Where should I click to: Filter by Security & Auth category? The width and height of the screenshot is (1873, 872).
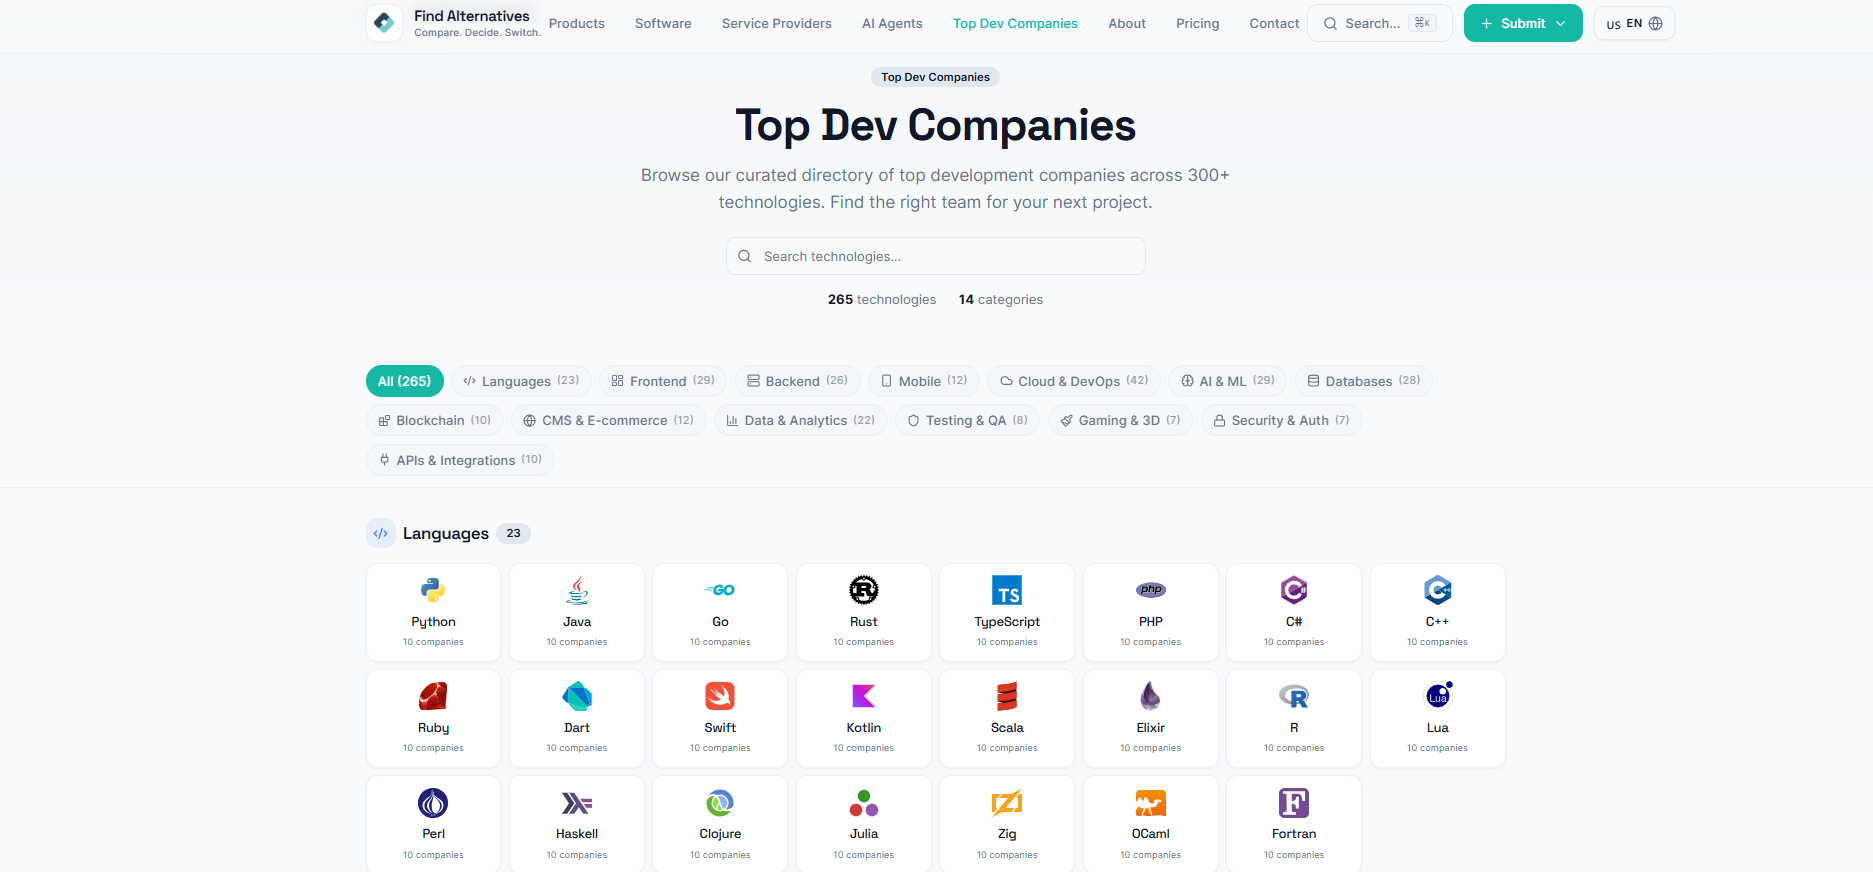click(1281, 420)
